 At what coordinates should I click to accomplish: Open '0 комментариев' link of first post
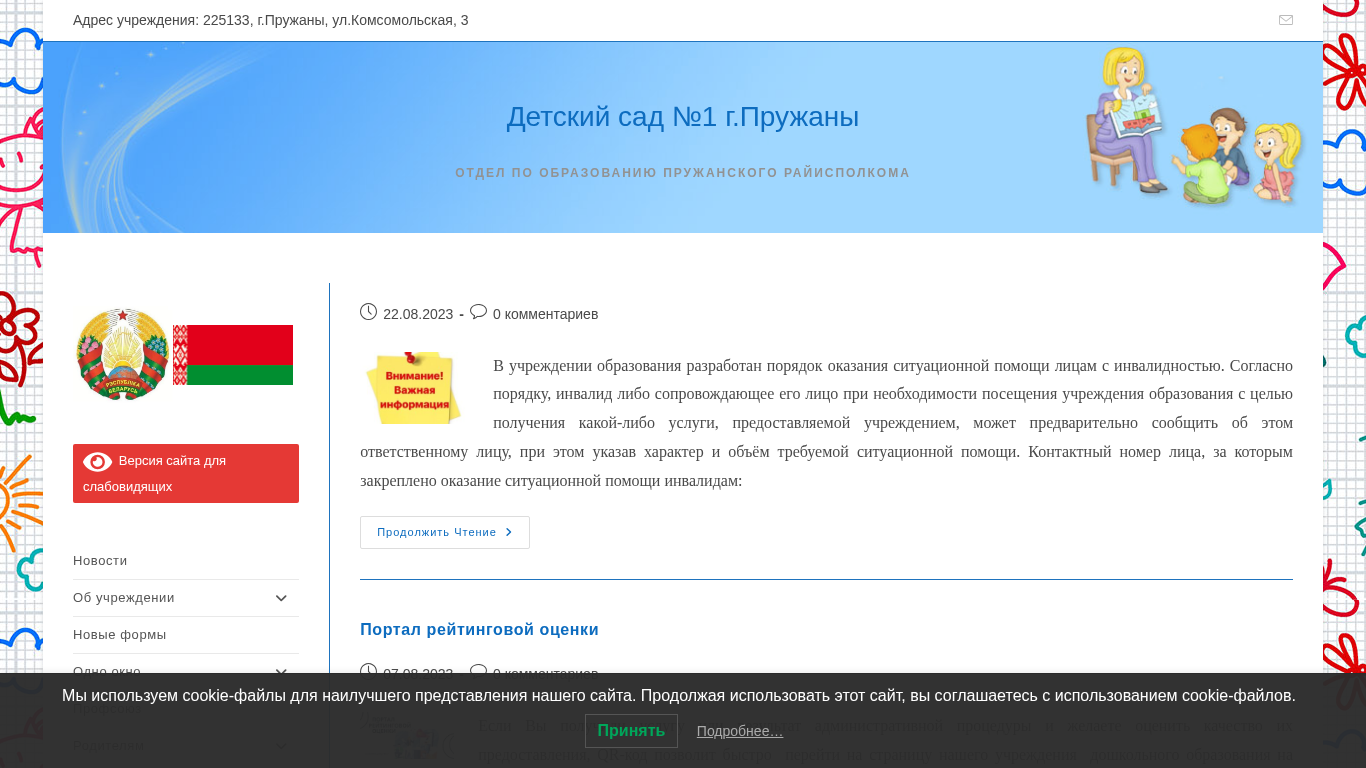pos(546,314)
